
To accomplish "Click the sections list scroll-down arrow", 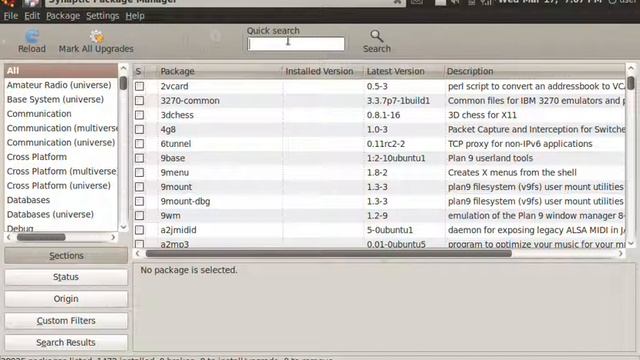I will 123,227.
